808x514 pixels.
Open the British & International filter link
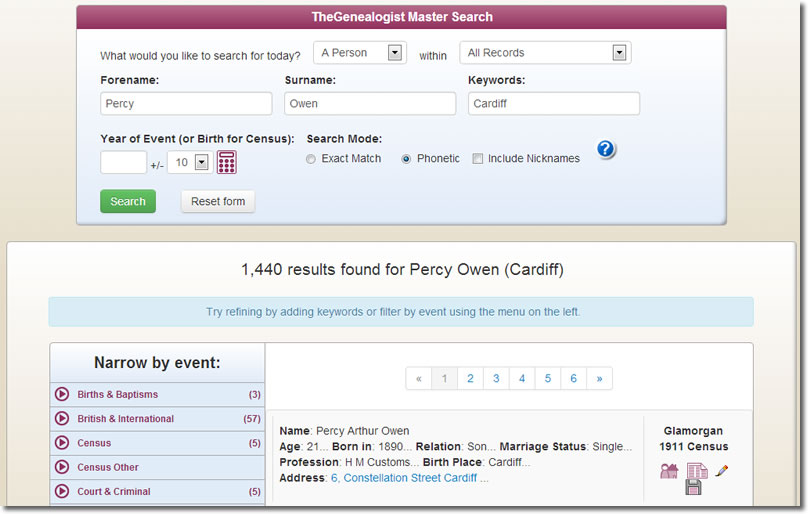125,419
